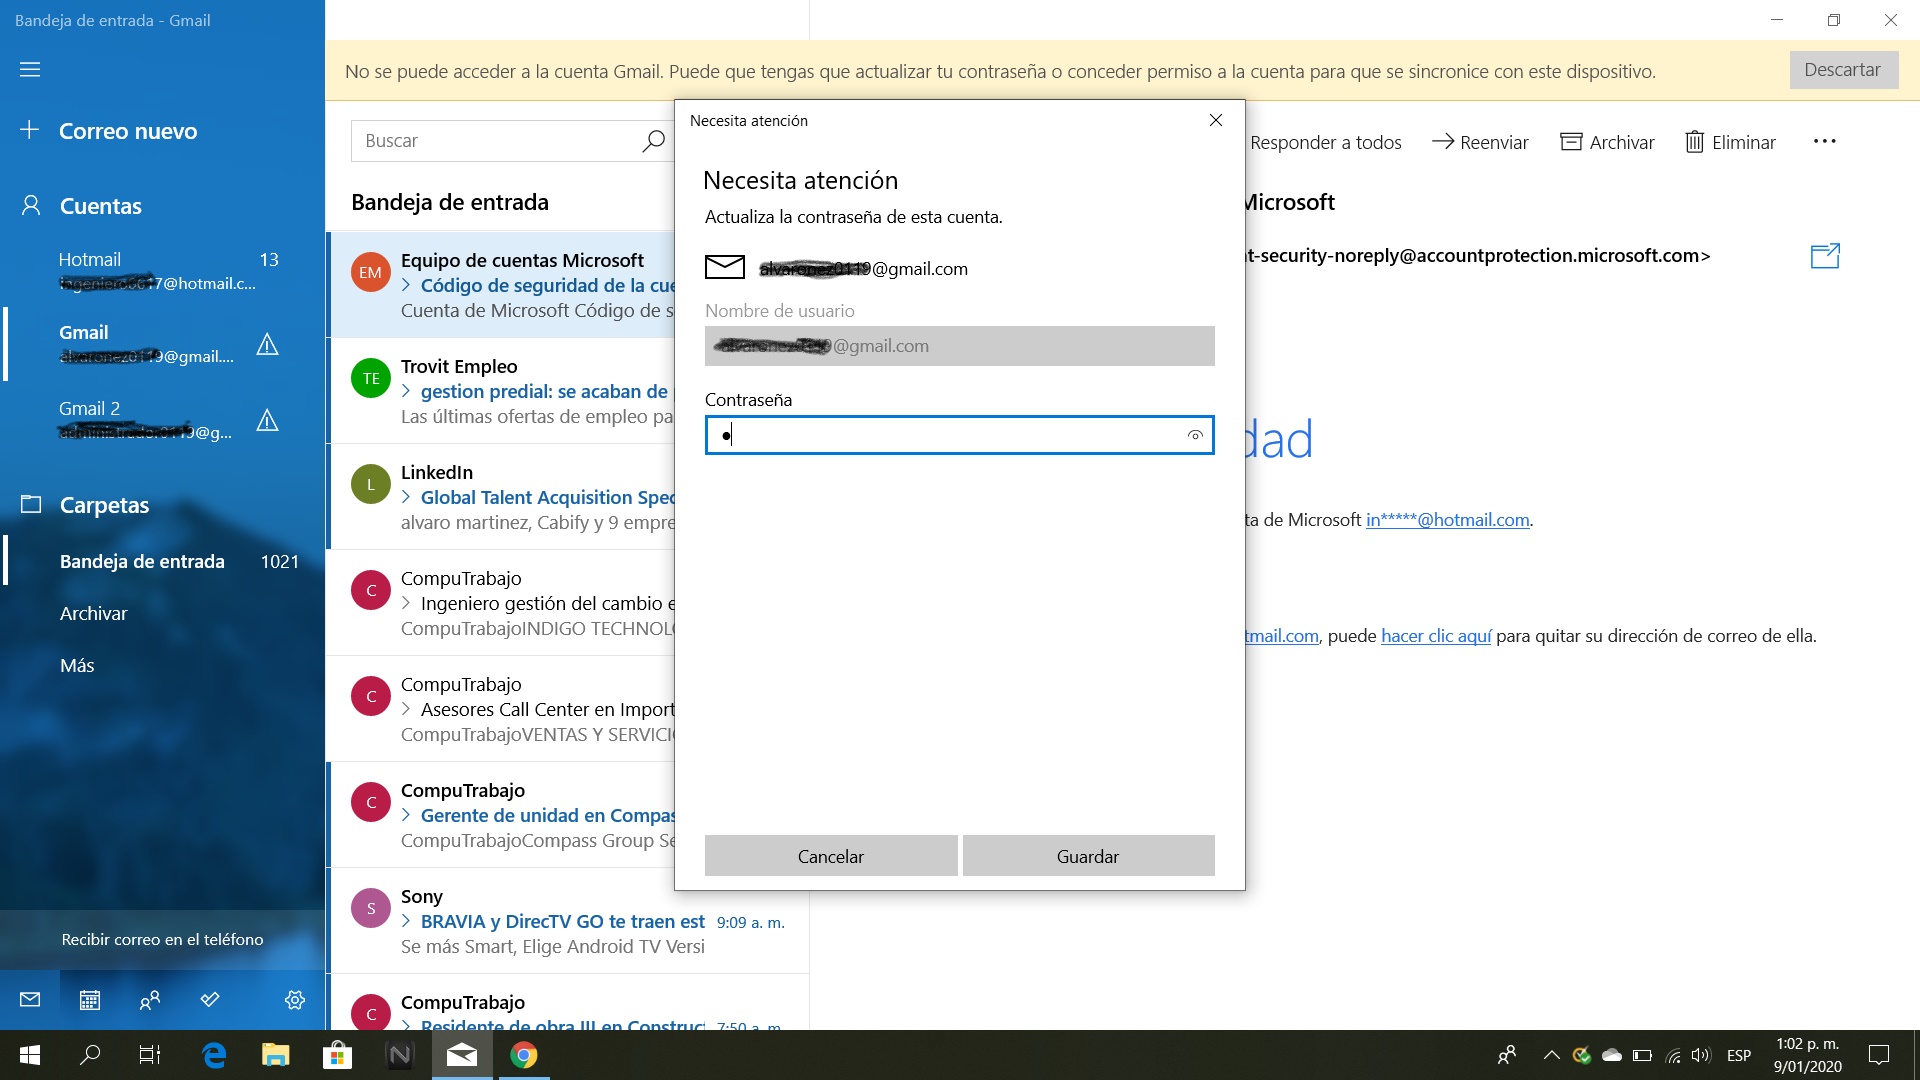Open the hamburger navigation menu

click(x=30, y=69)
